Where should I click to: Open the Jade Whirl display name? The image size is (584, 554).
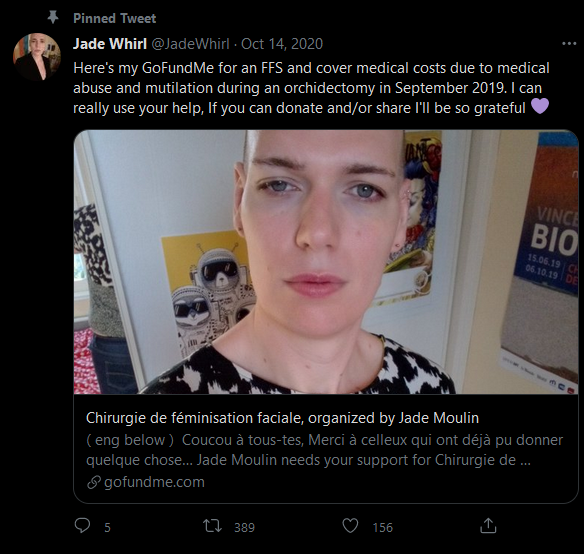tap(110, 44)
